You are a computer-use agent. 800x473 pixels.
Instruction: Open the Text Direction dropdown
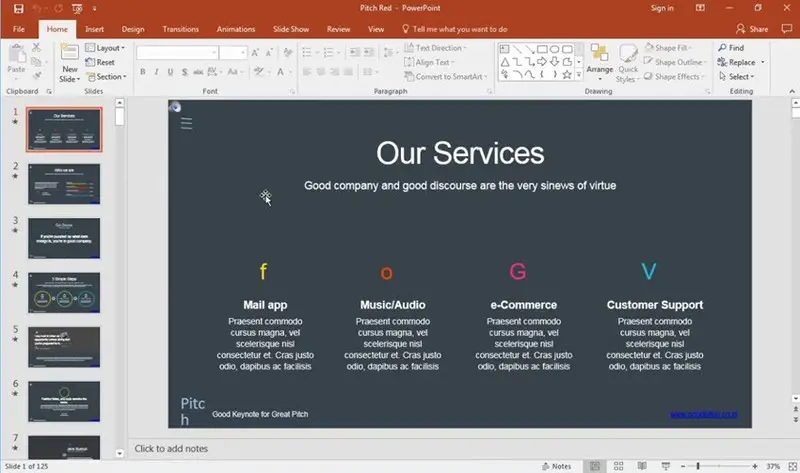pyautogui.click(x=435, y=48)
